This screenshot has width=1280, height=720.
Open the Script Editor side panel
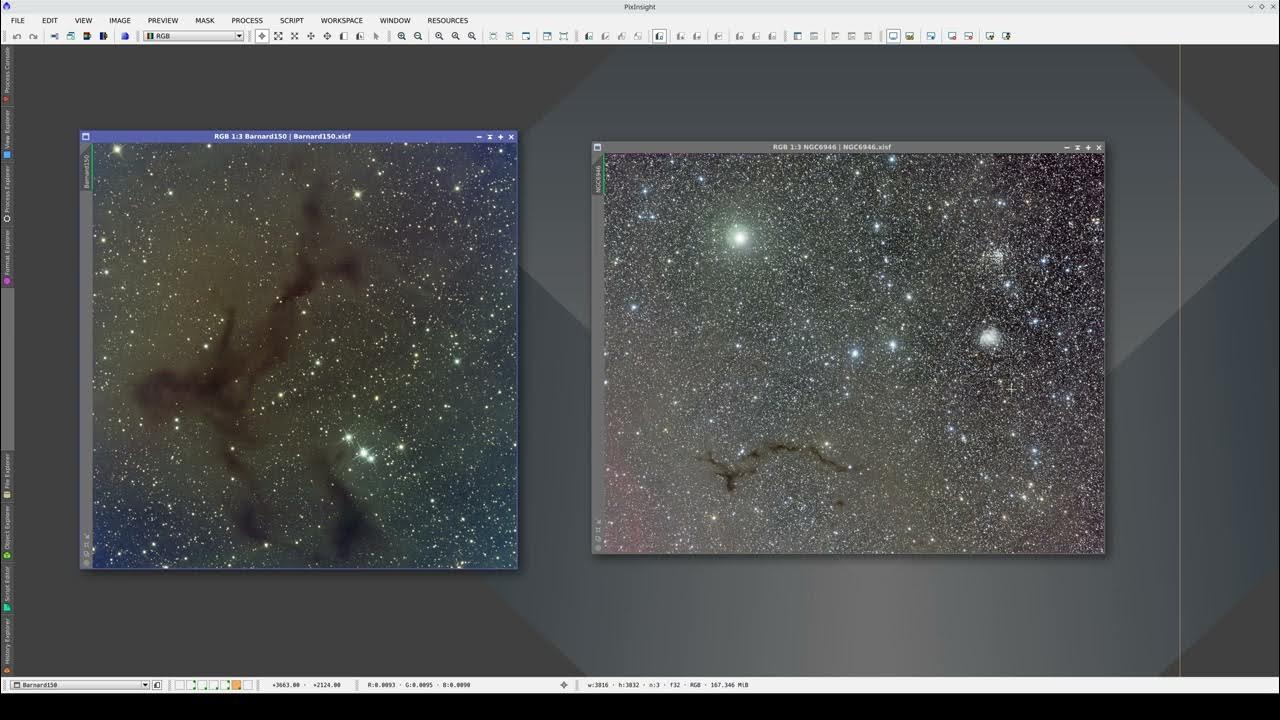click(x=7, y=587)
